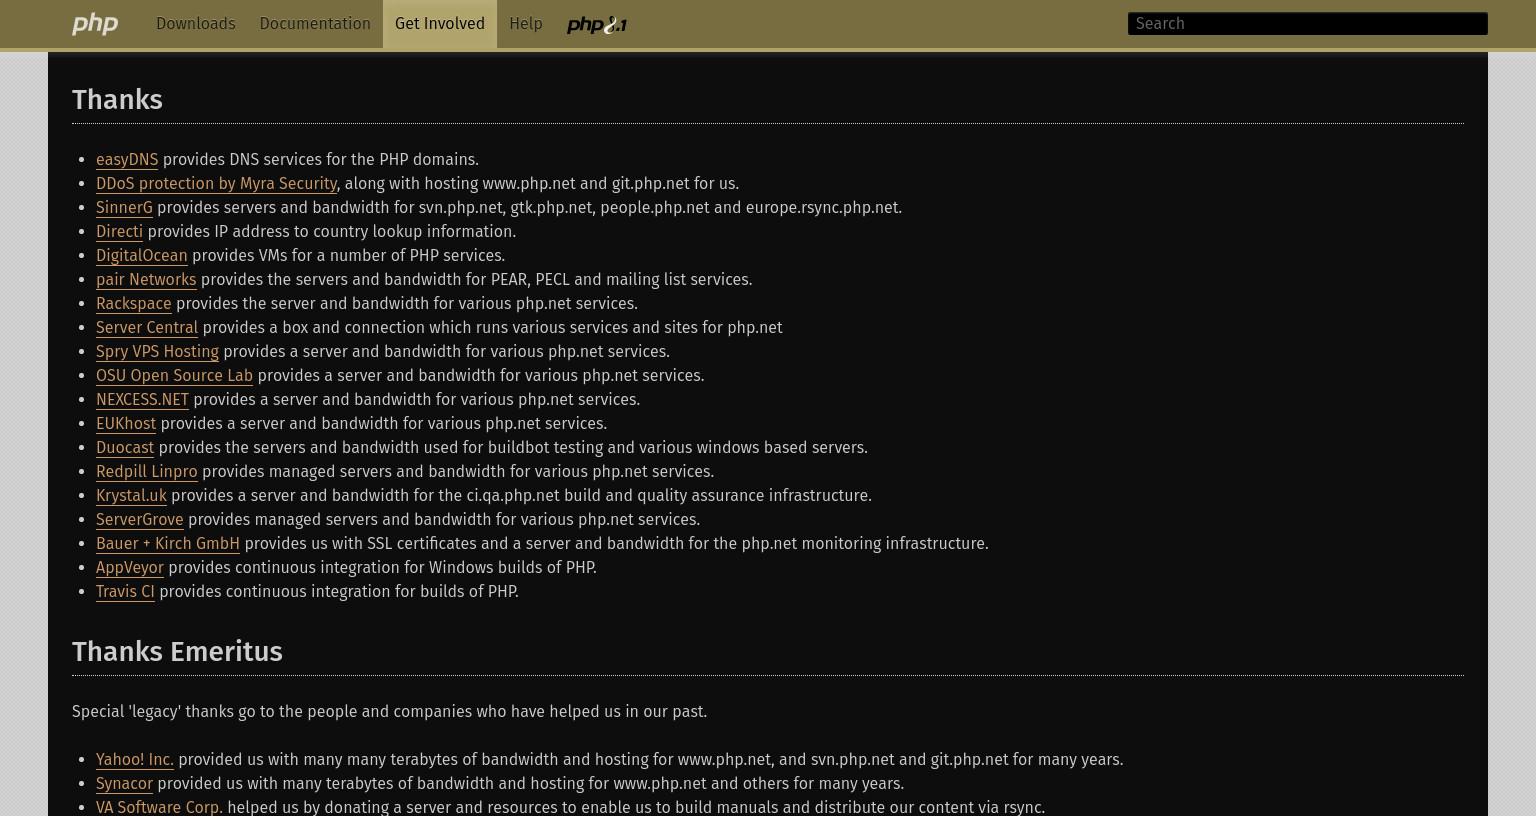Screen dimensions: 1536x816
Task: Click text 'provides continuous integration for Windows builds of PHP.'
Action: coord(382,568)
